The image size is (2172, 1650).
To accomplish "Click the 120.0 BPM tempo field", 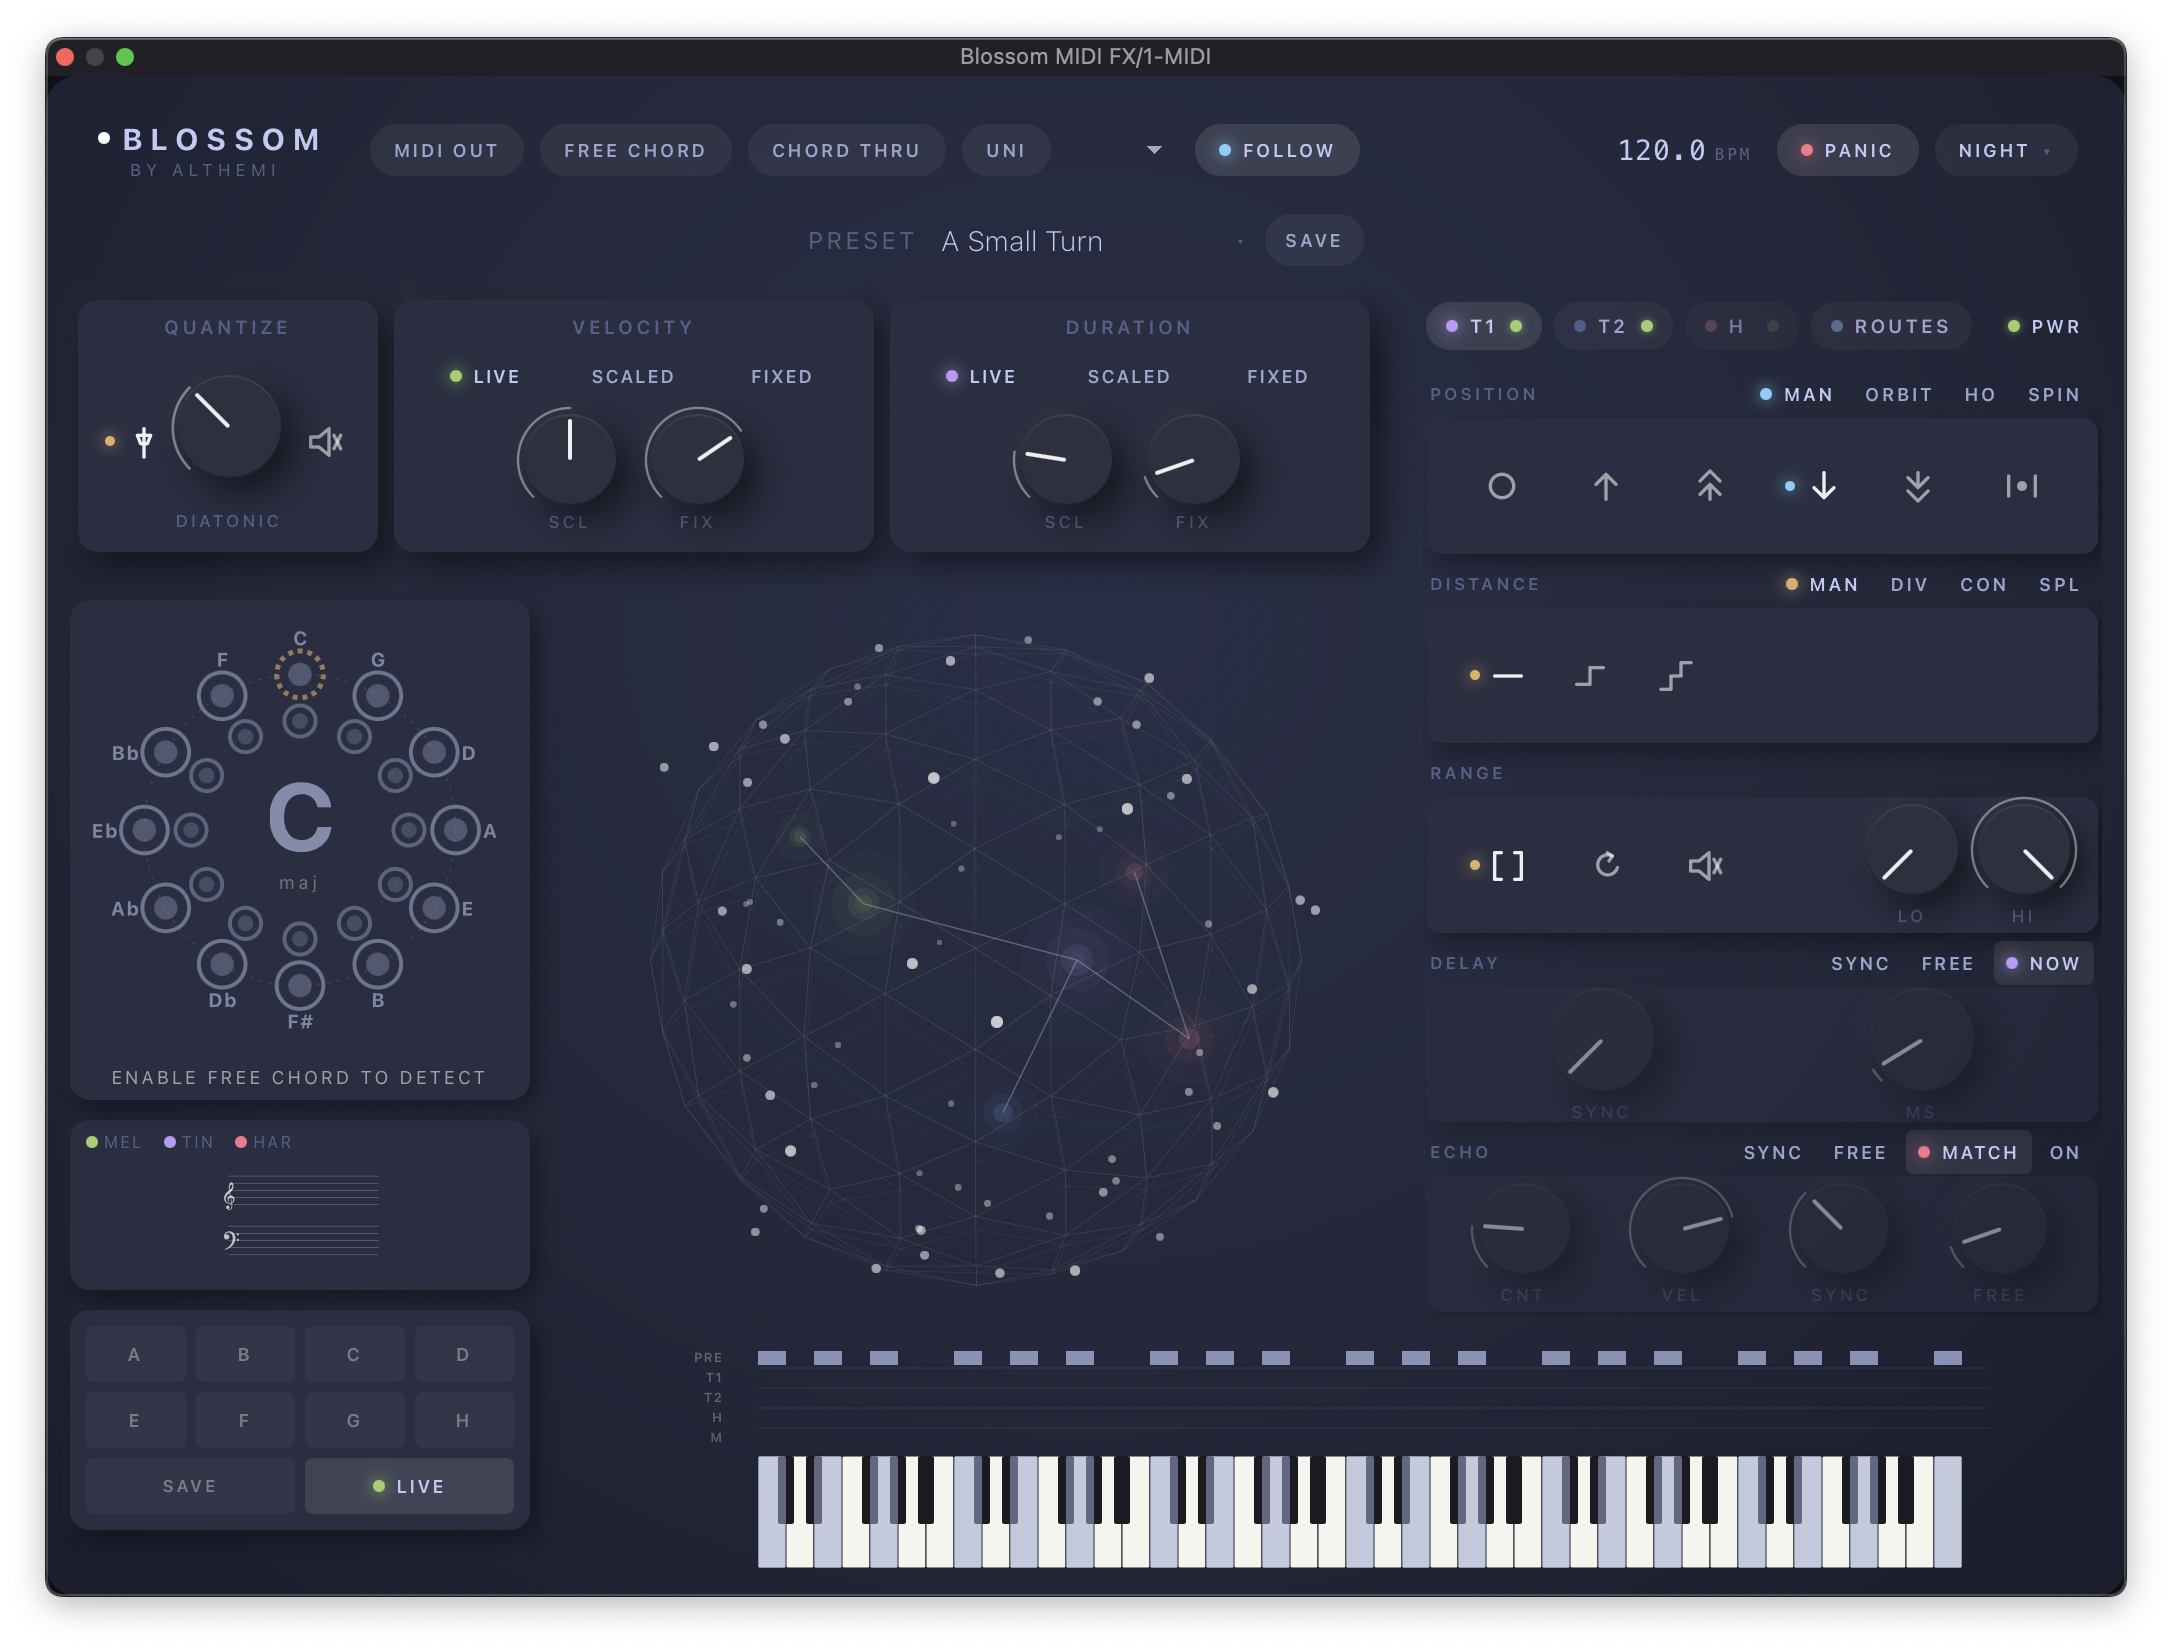I will [x=1684, y=150].
